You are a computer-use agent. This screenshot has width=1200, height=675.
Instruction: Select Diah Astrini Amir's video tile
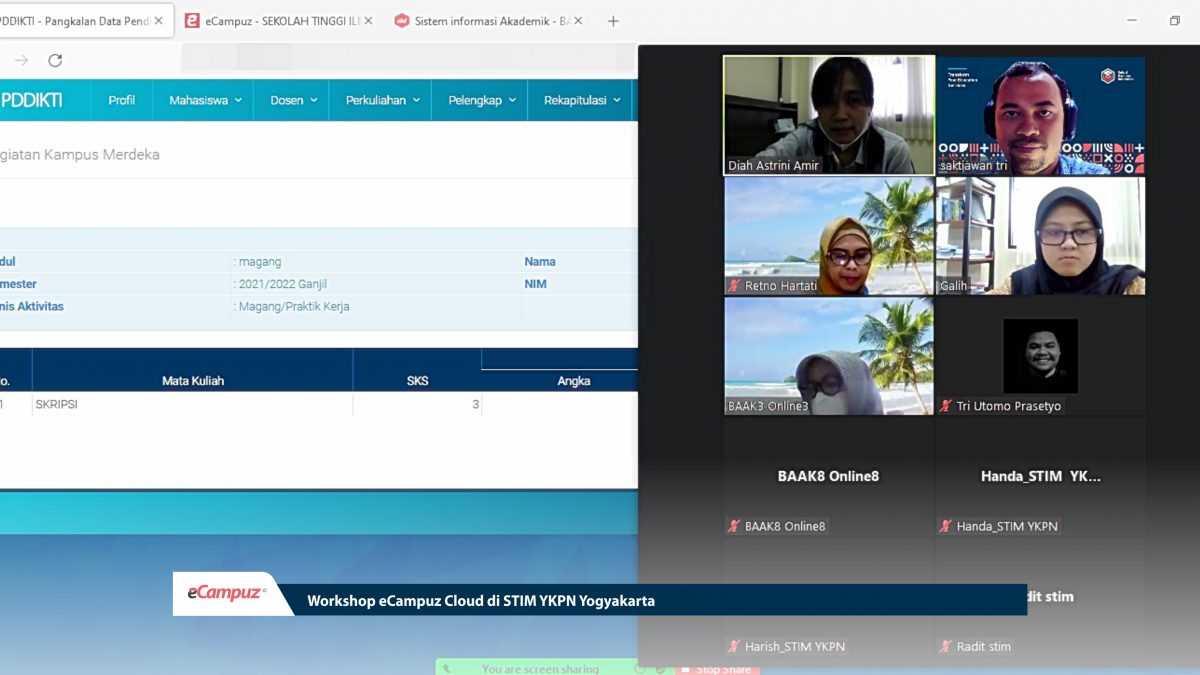[x=829, y=116]
